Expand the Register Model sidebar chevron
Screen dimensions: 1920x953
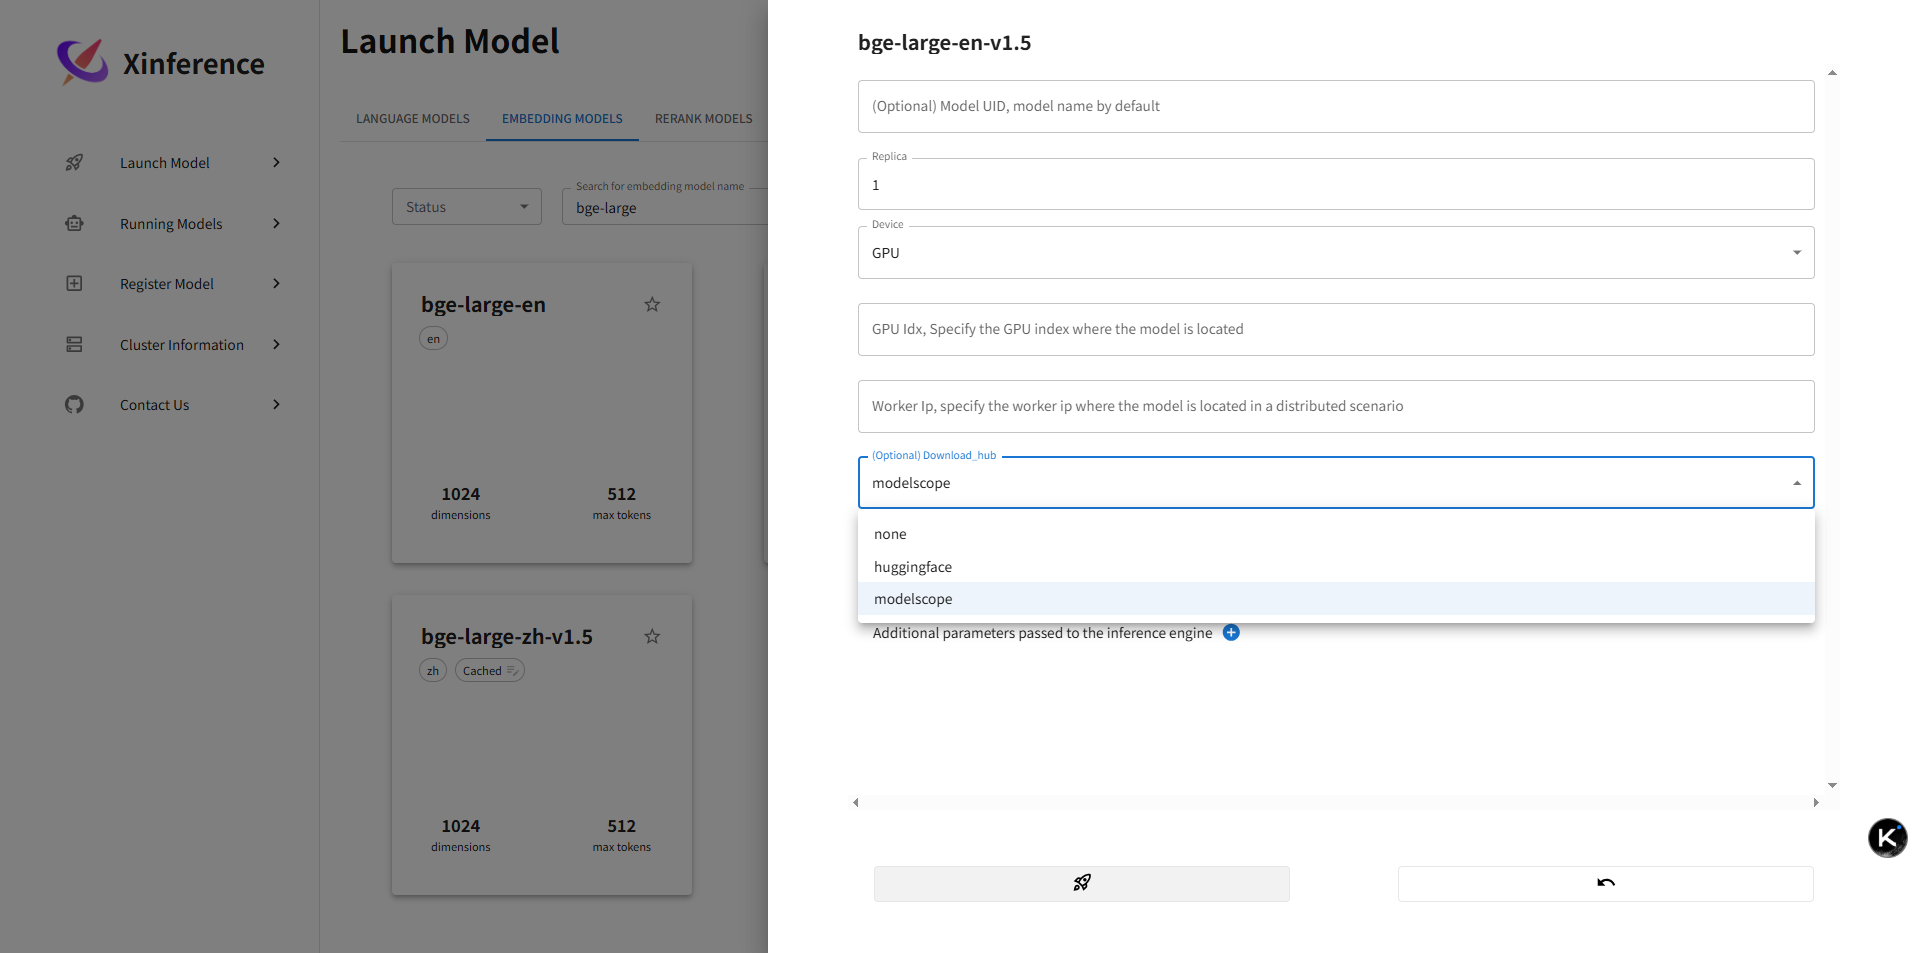pyautogui.click(x=276, y=283)
